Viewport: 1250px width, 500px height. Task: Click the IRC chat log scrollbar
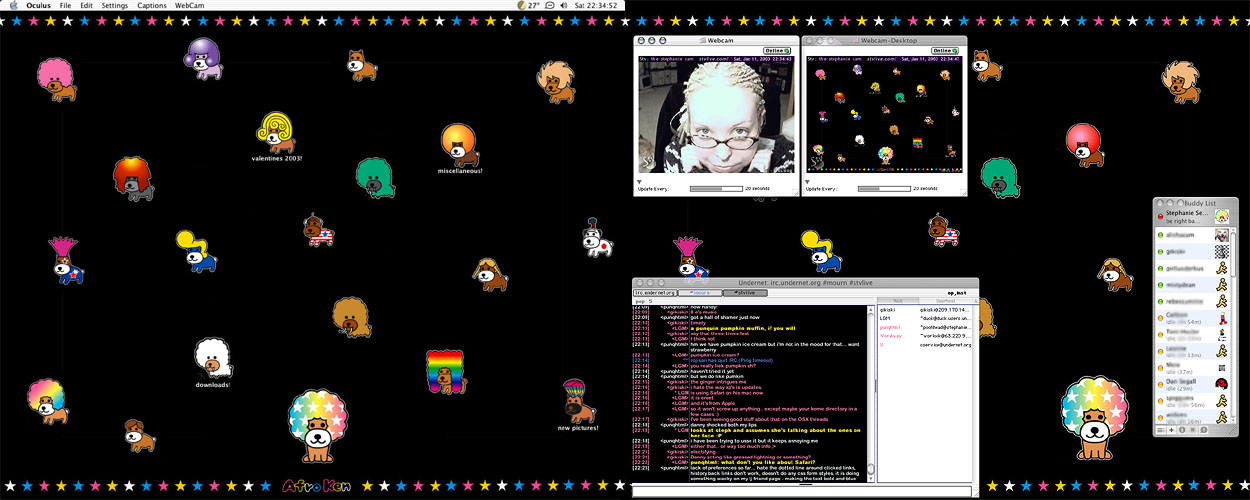coord(870,393)
